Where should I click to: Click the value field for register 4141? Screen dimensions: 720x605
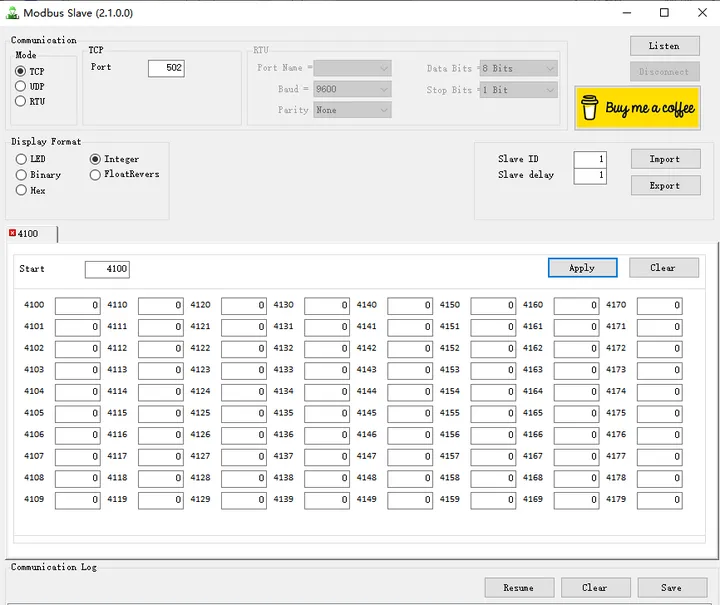410,327
